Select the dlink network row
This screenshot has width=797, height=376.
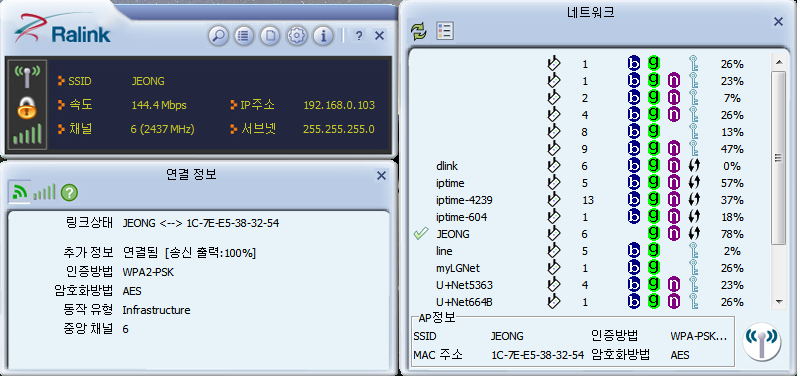coord(590,166)
